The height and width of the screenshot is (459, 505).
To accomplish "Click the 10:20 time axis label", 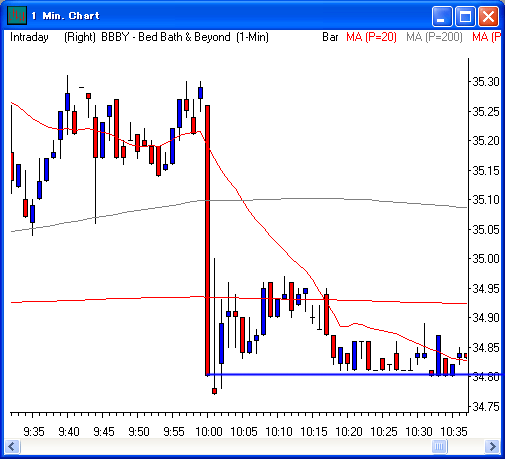I will click(349, 432).
